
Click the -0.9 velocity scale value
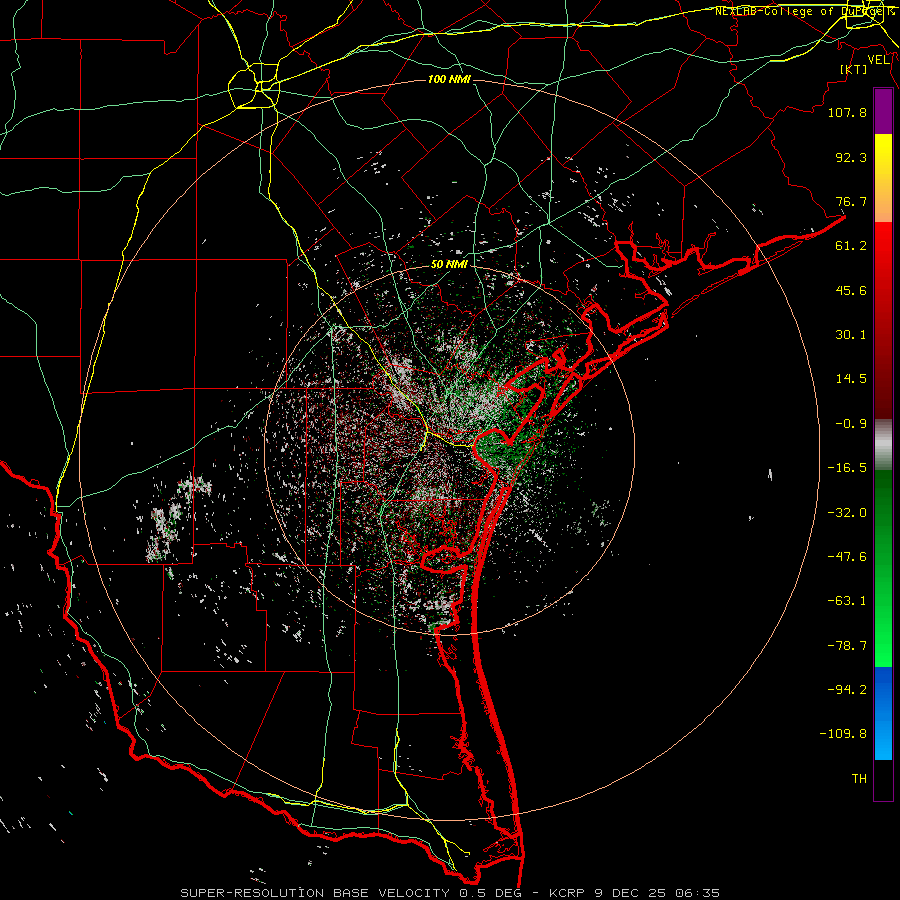[x=851, y=424]
